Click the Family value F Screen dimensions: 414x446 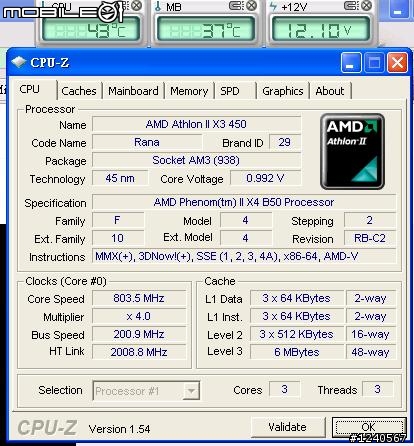117,220
